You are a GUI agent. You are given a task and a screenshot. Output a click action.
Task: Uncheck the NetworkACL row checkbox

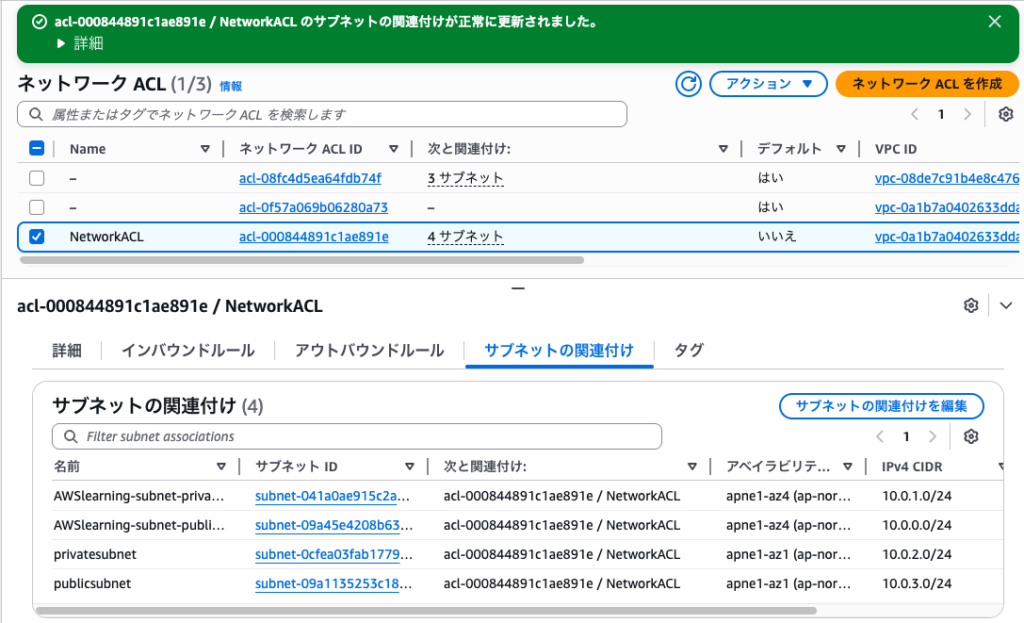[x=37, y=237]
